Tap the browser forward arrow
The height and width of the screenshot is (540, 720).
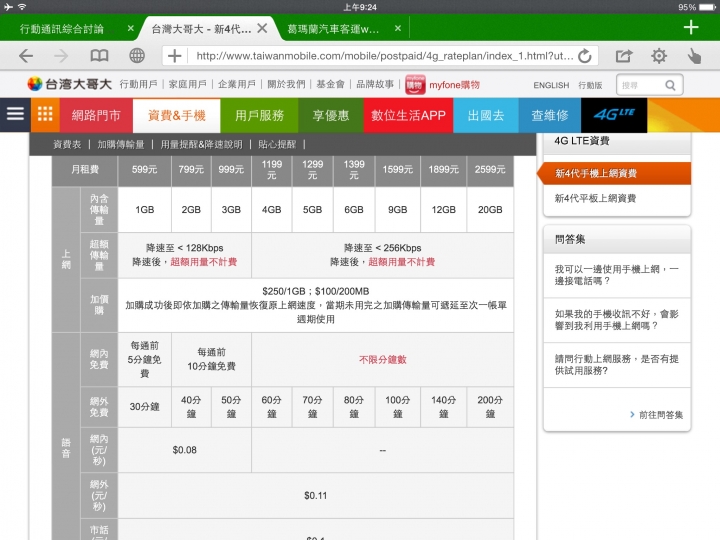(61, 56)
